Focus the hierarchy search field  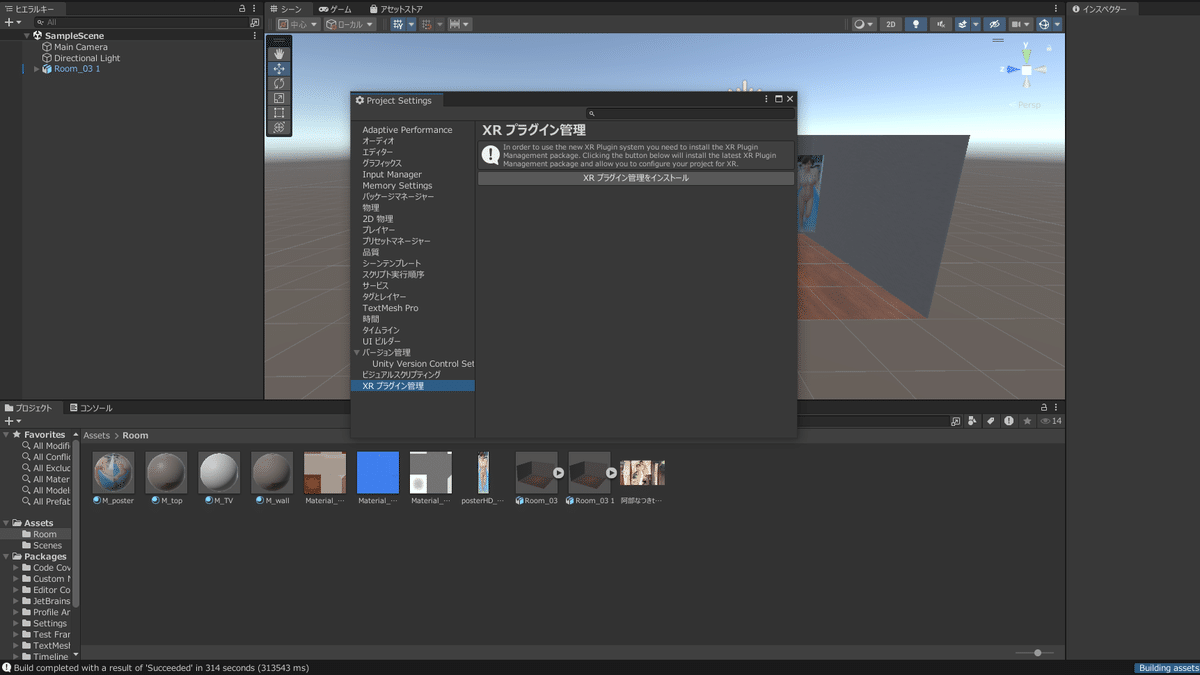point(140,21)
